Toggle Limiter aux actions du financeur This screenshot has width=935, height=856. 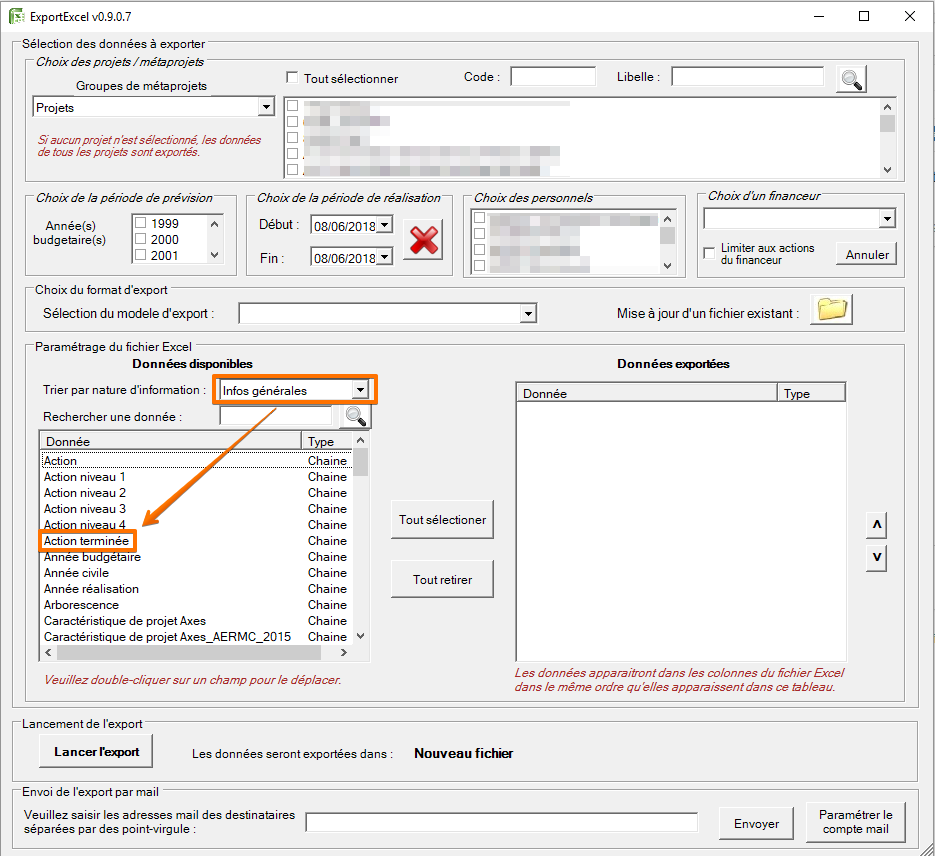709,252
